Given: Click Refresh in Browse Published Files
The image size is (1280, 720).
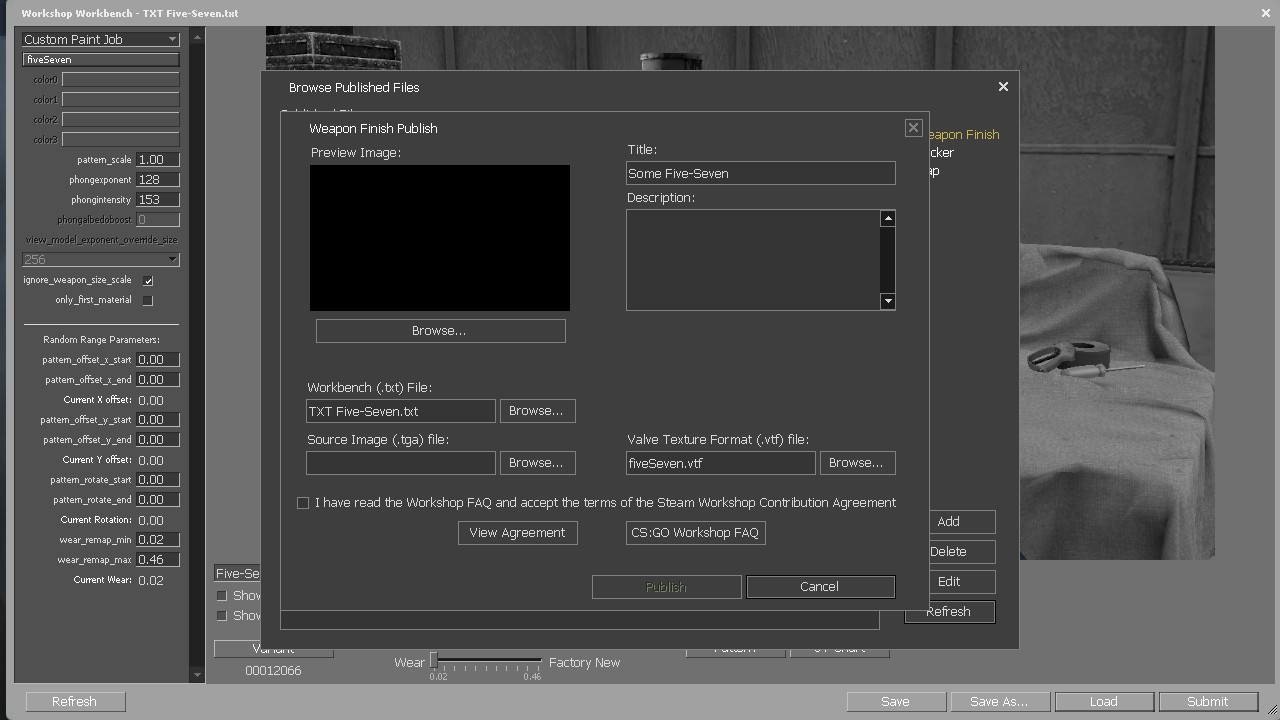Looking at the screenshot, I should tap(949, 611).
